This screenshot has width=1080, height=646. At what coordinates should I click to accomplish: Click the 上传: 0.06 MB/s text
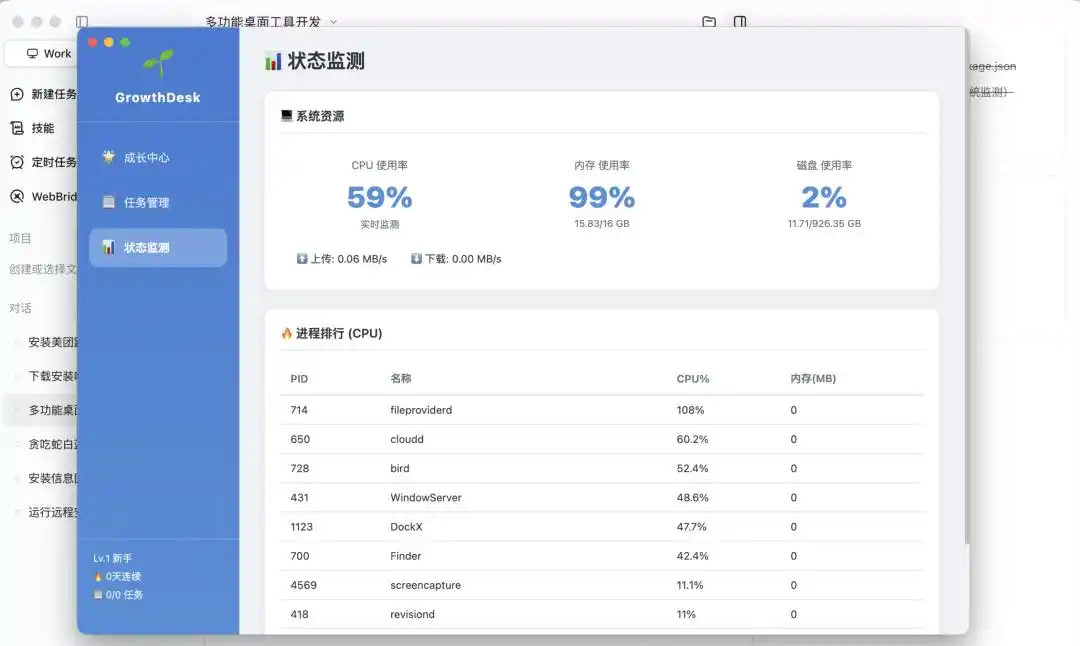coord(349,259)
